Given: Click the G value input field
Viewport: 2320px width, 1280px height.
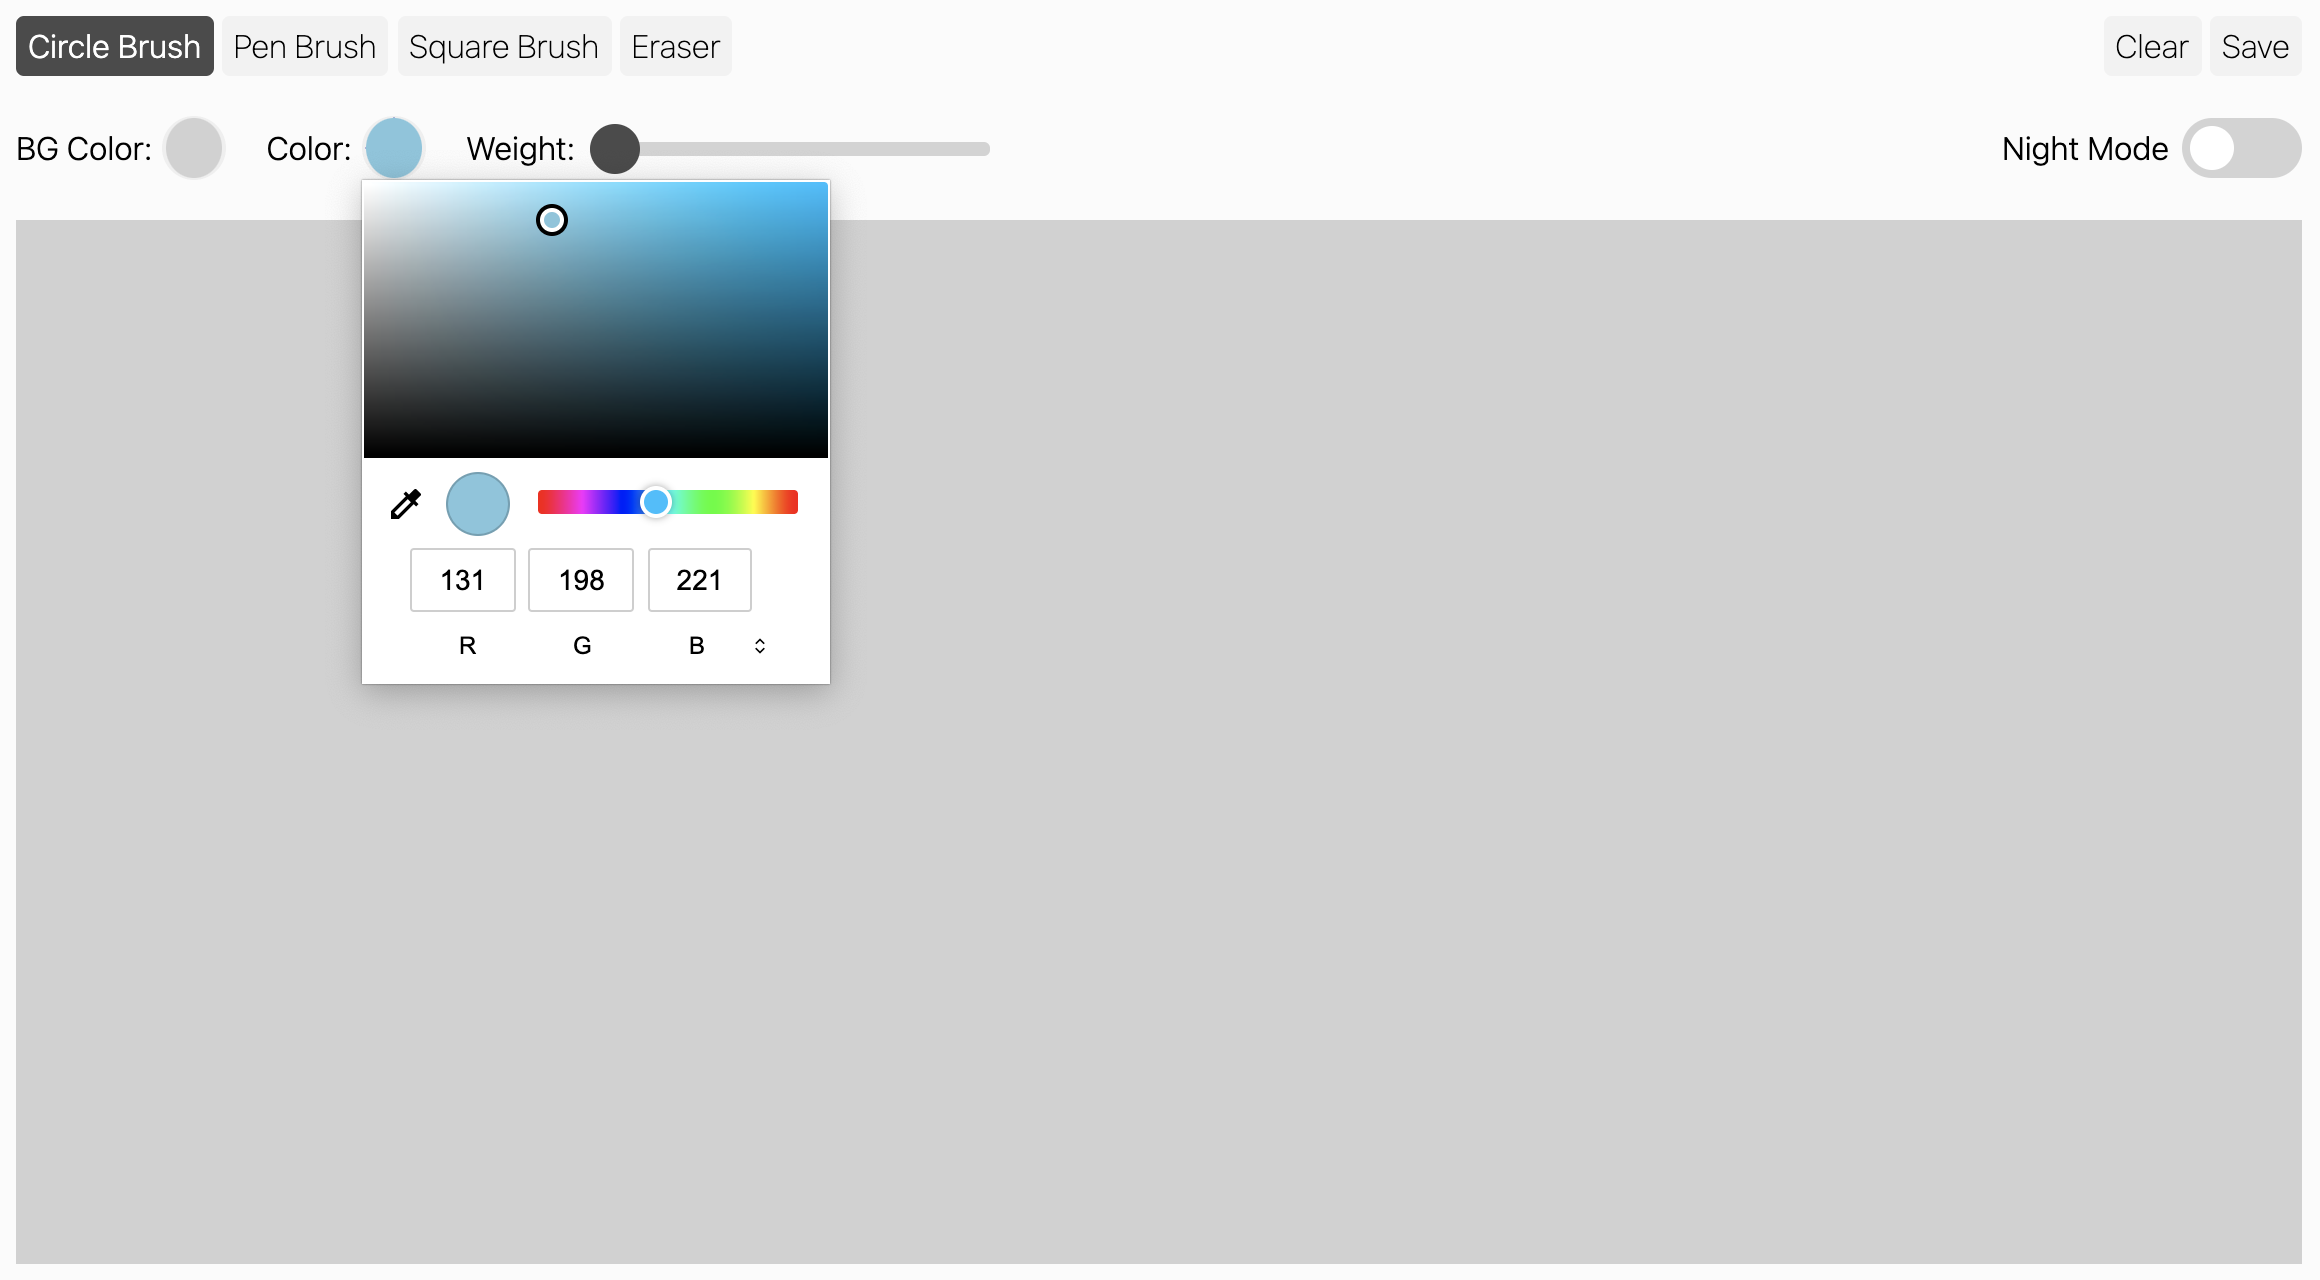Looking at the screenshot, I should [582, 580].
